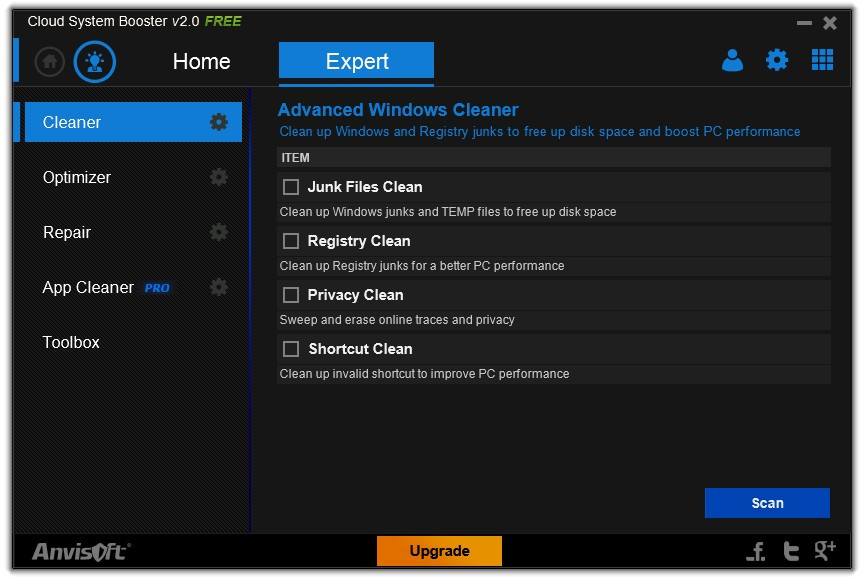
Task: Click the Repair settings gear icon
Action: point(219,232)
